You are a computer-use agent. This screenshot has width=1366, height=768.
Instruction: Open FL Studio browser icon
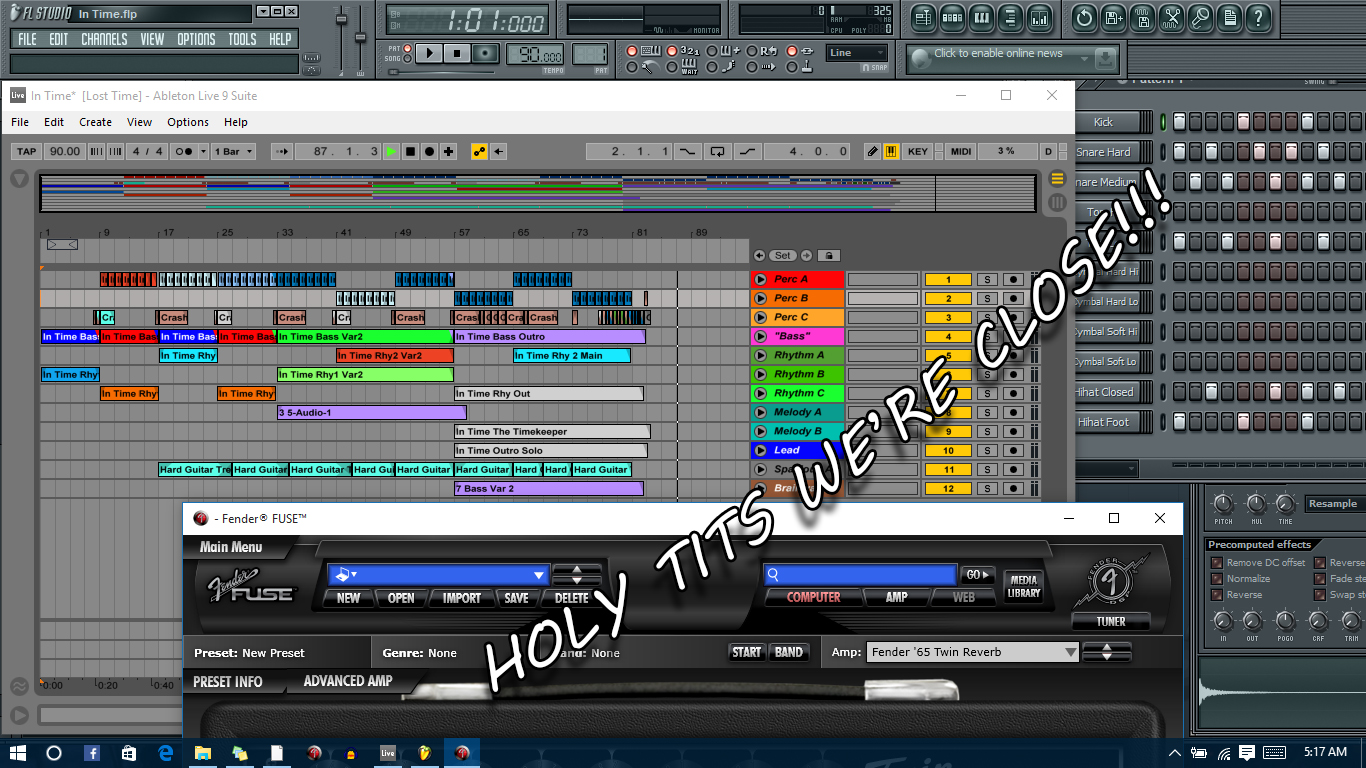pyautogui.click(x=1010, y=18)
